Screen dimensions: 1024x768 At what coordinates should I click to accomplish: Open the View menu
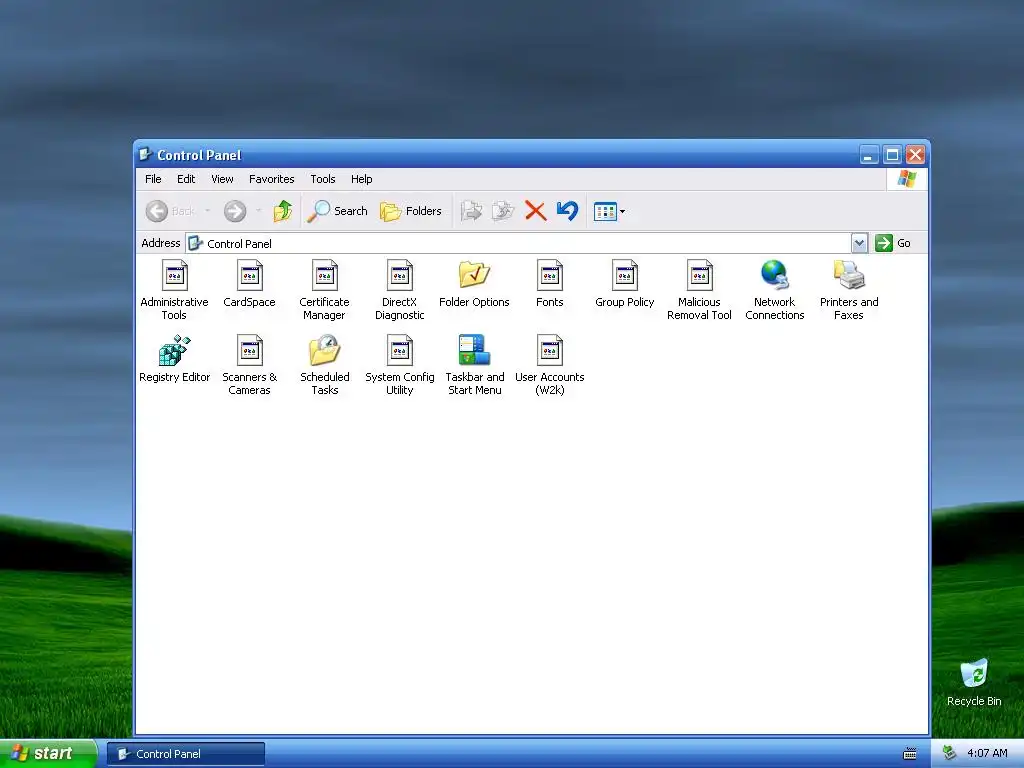point(222,179)
